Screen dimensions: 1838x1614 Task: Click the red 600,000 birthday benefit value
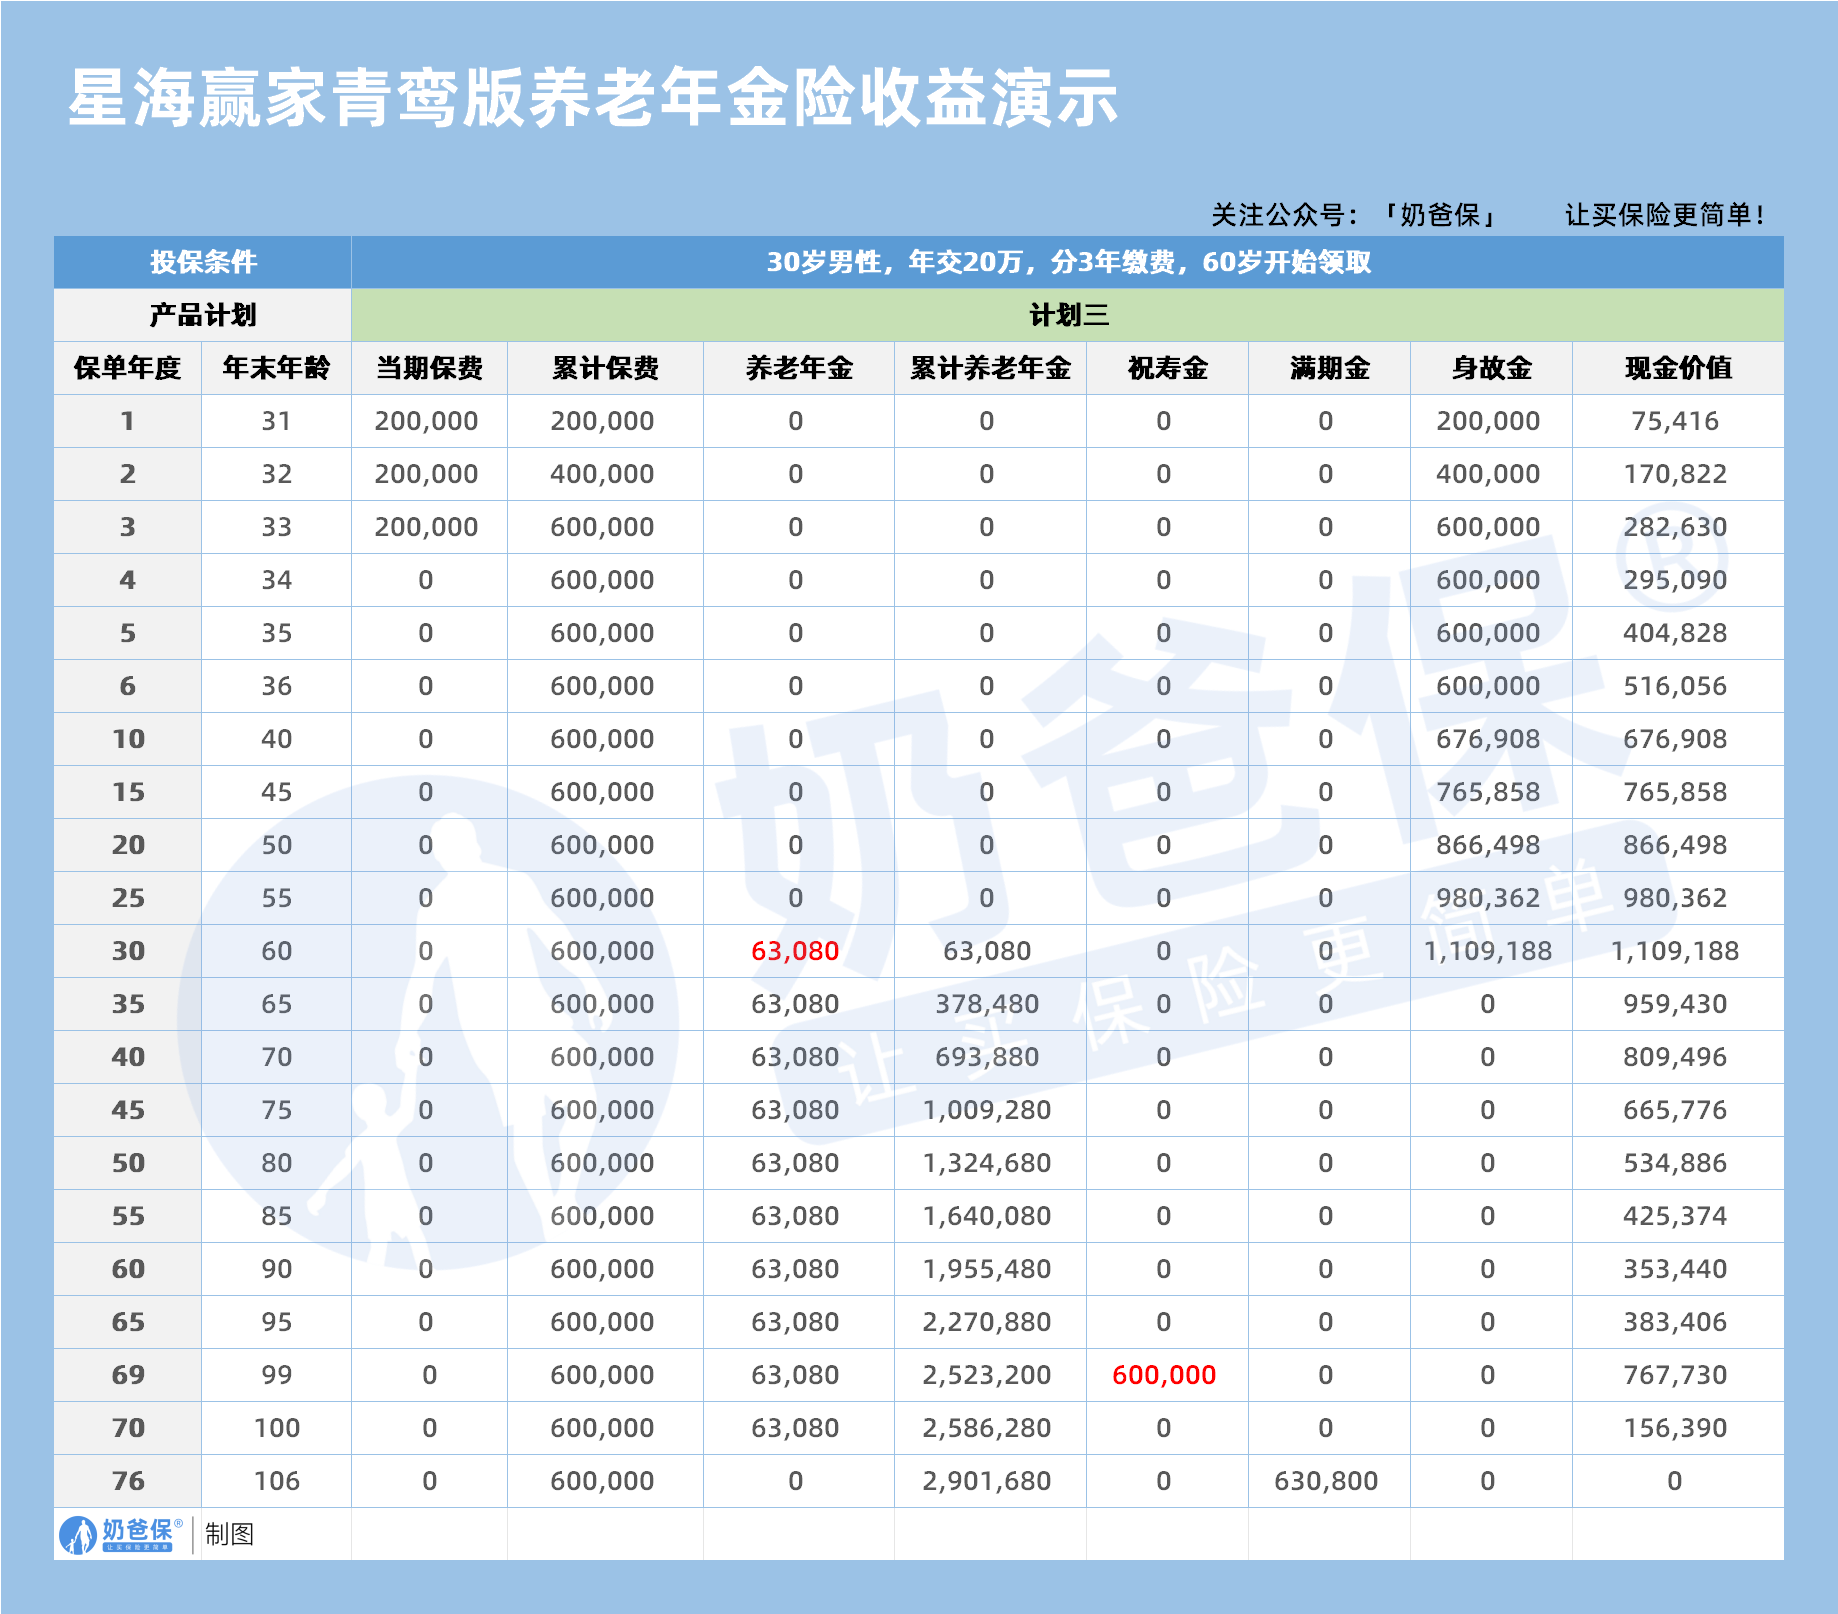click(x=1164, y=1374)
